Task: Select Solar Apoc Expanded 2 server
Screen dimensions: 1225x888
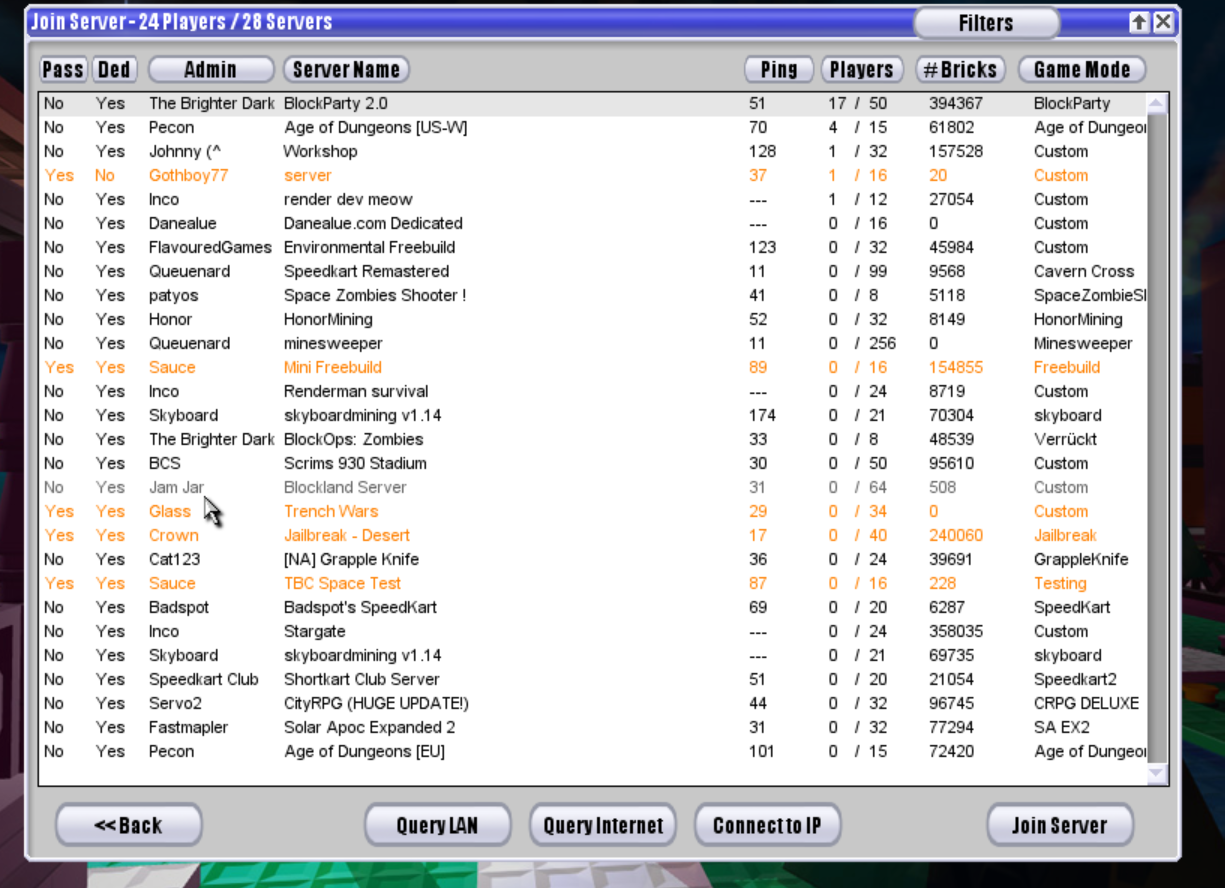Action: coord(593,727)
